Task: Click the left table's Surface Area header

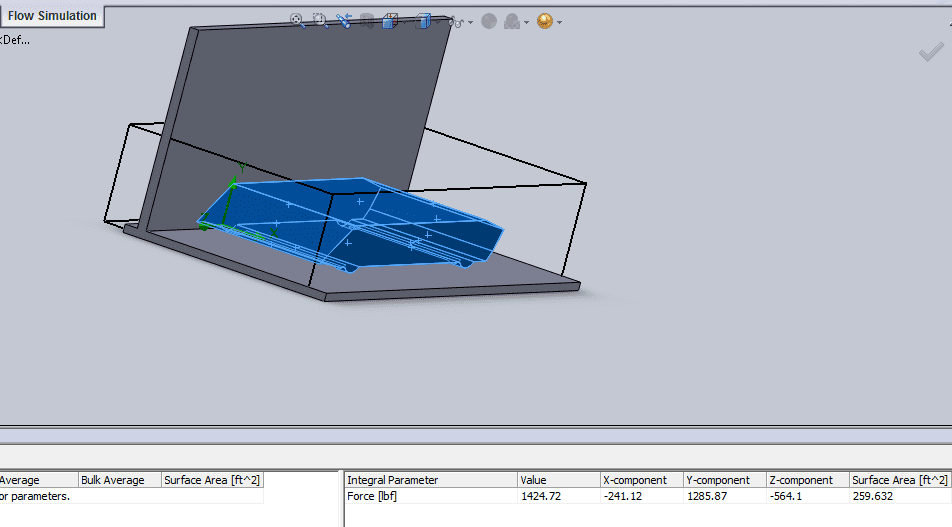Action: click(212, 480)
